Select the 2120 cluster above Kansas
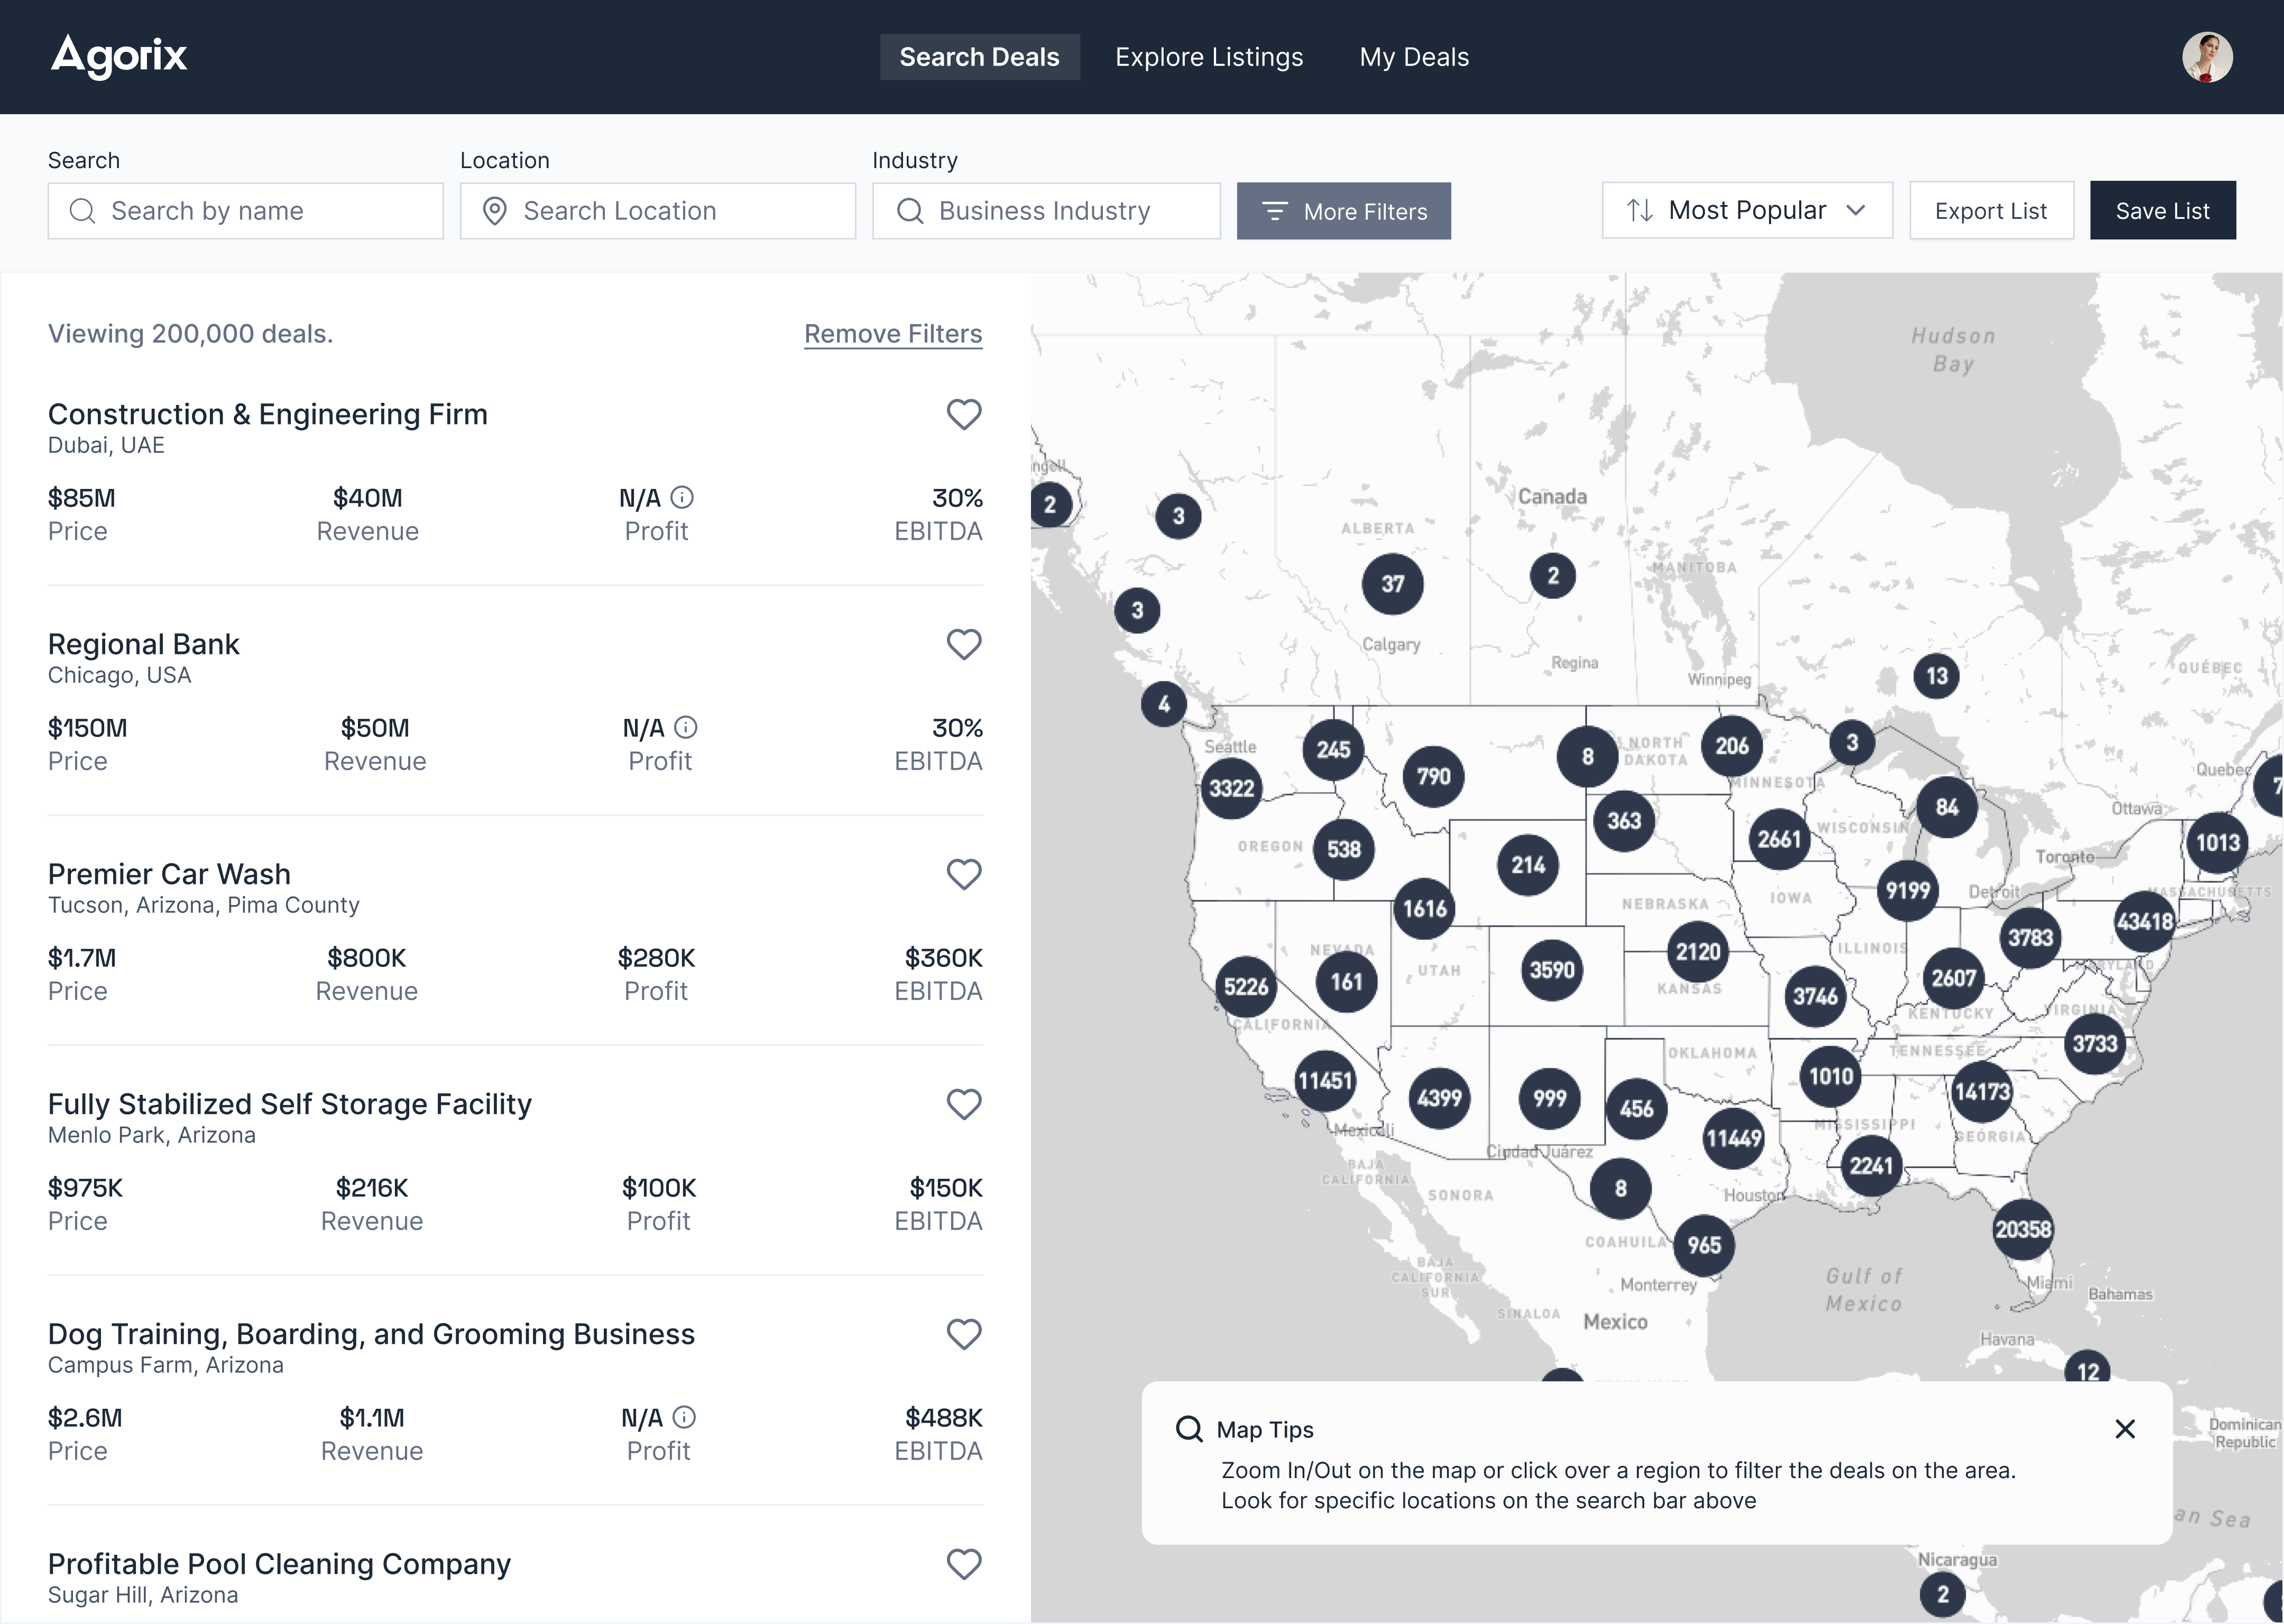 click(1698, 951)
